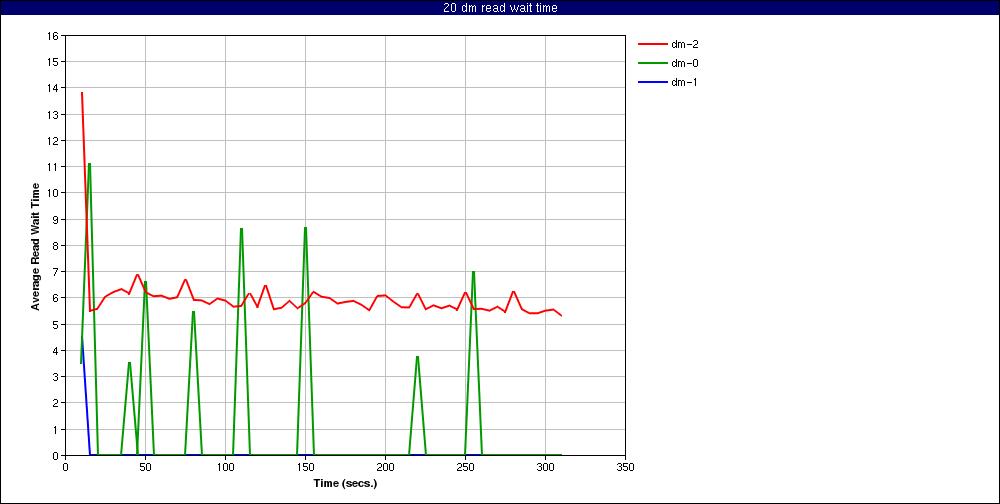Click the 13 tick on the vertical axis
This screenshot has width=1000, height=504.
(x=53, y=114)
